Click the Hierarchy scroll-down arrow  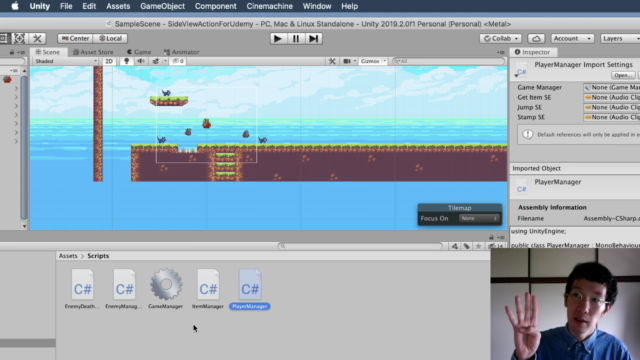tap(24, 226)
